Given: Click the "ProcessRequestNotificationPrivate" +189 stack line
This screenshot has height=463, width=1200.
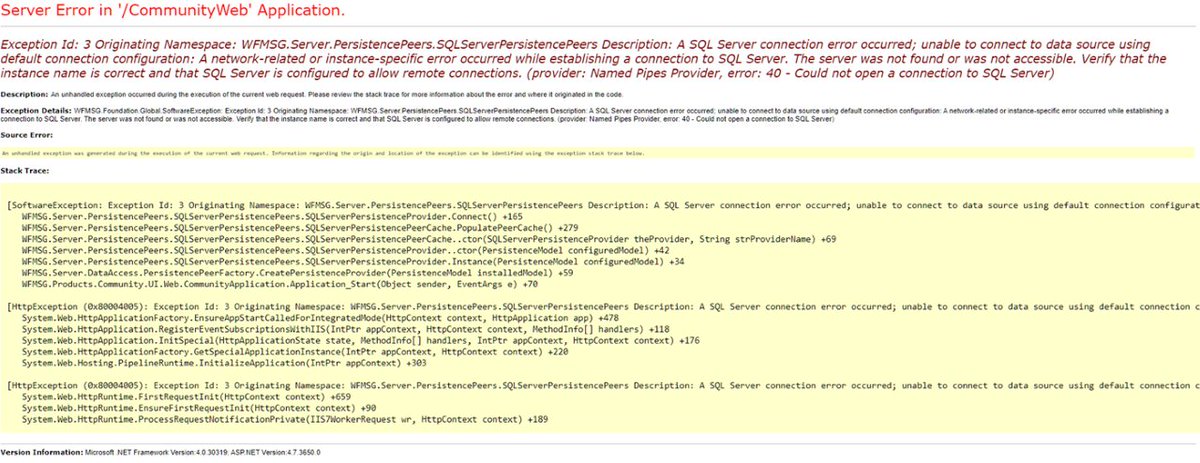Looking at the screenshot, I should [285, 420].
